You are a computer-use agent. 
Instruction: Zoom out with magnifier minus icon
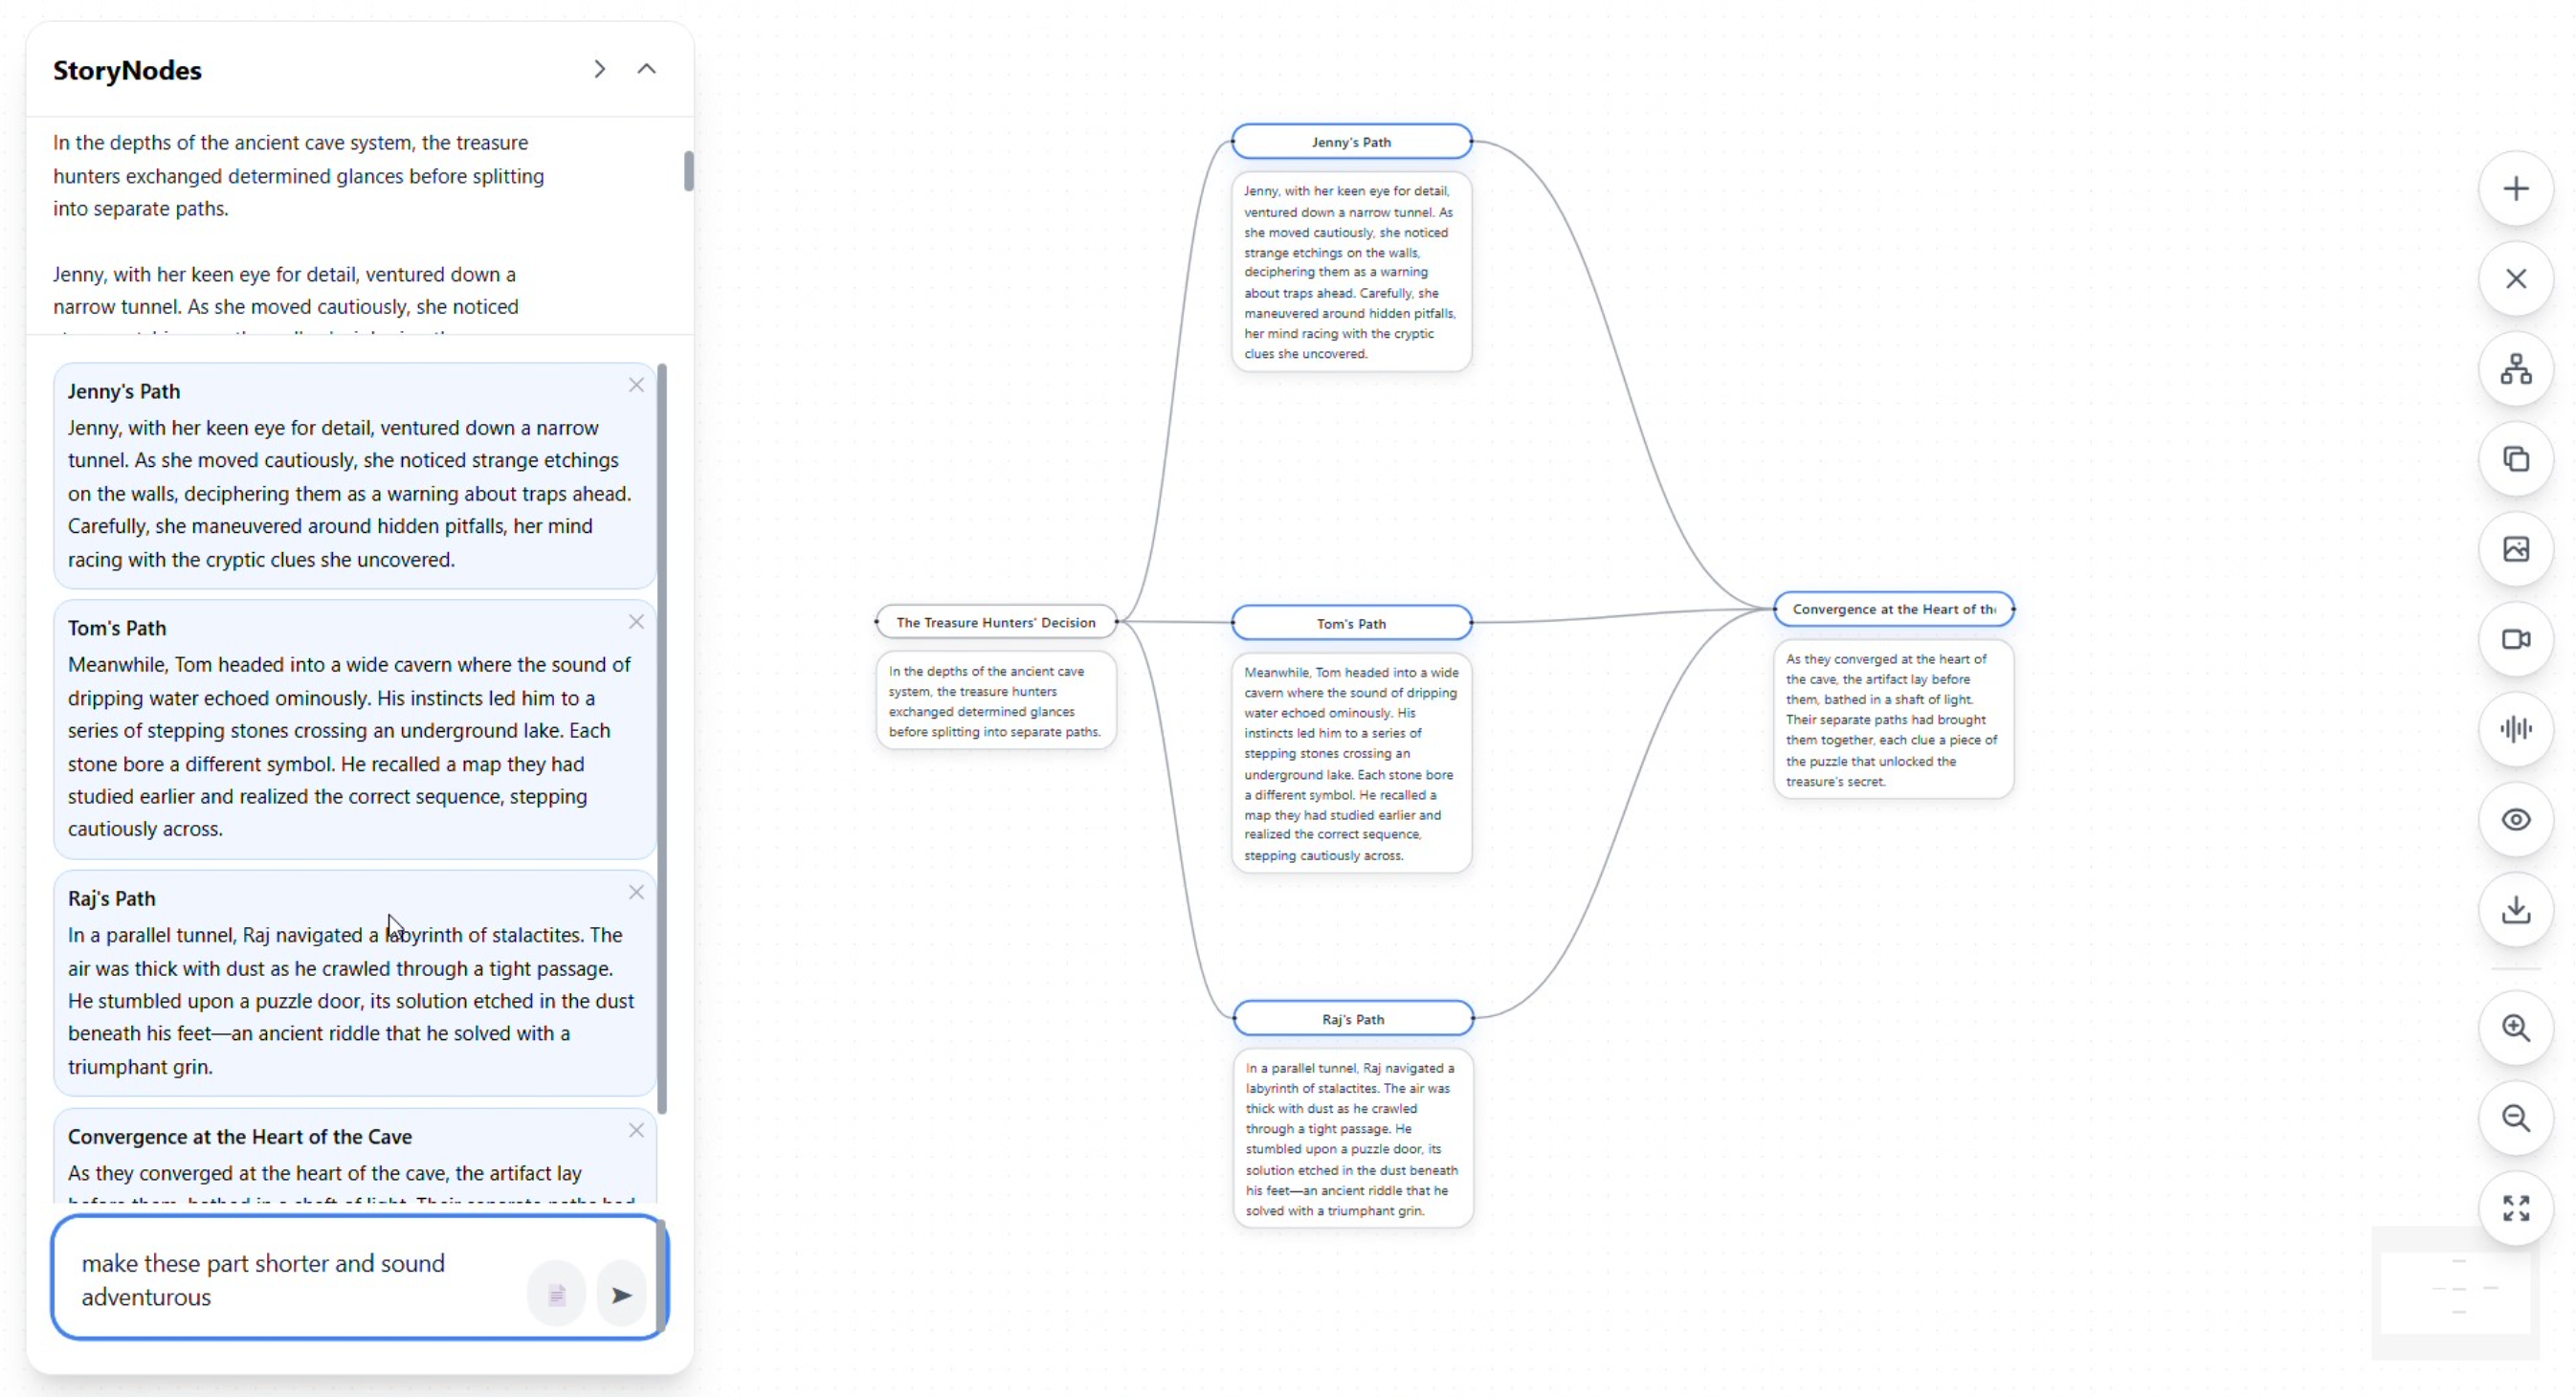click(2515, 1118)
